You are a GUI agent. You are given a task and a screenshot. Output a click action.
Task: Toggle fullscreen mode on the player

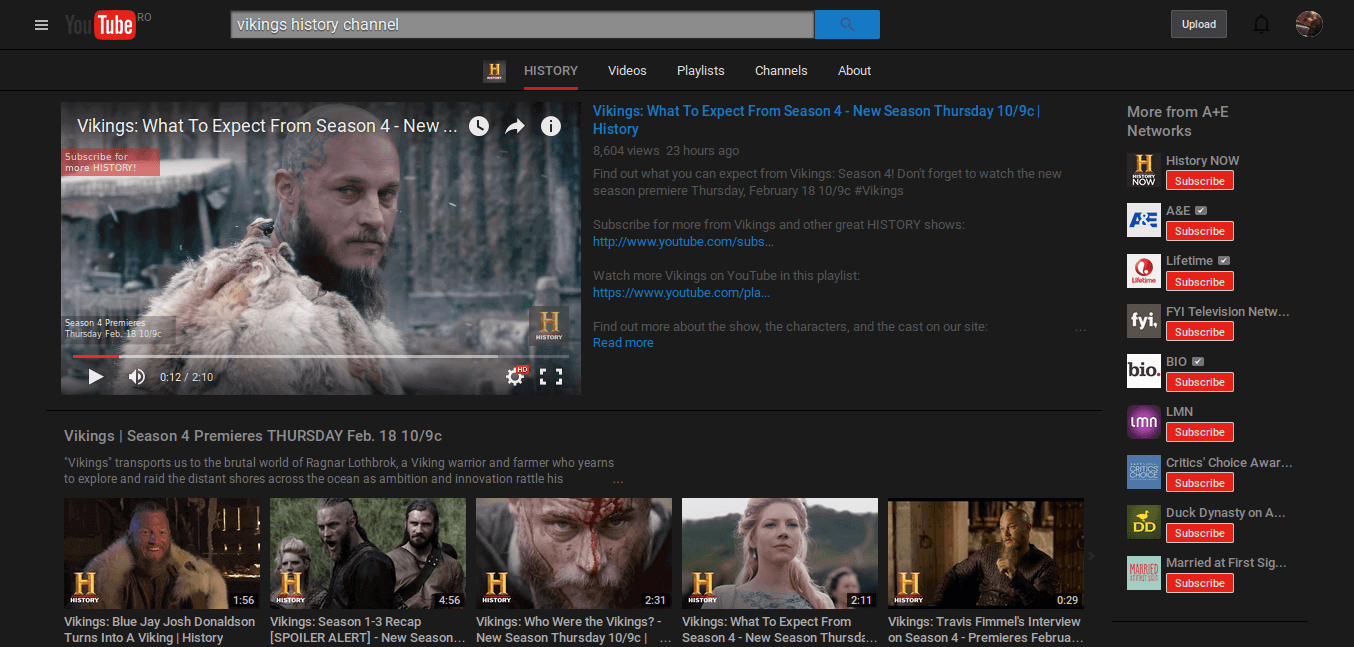[551, 377]
